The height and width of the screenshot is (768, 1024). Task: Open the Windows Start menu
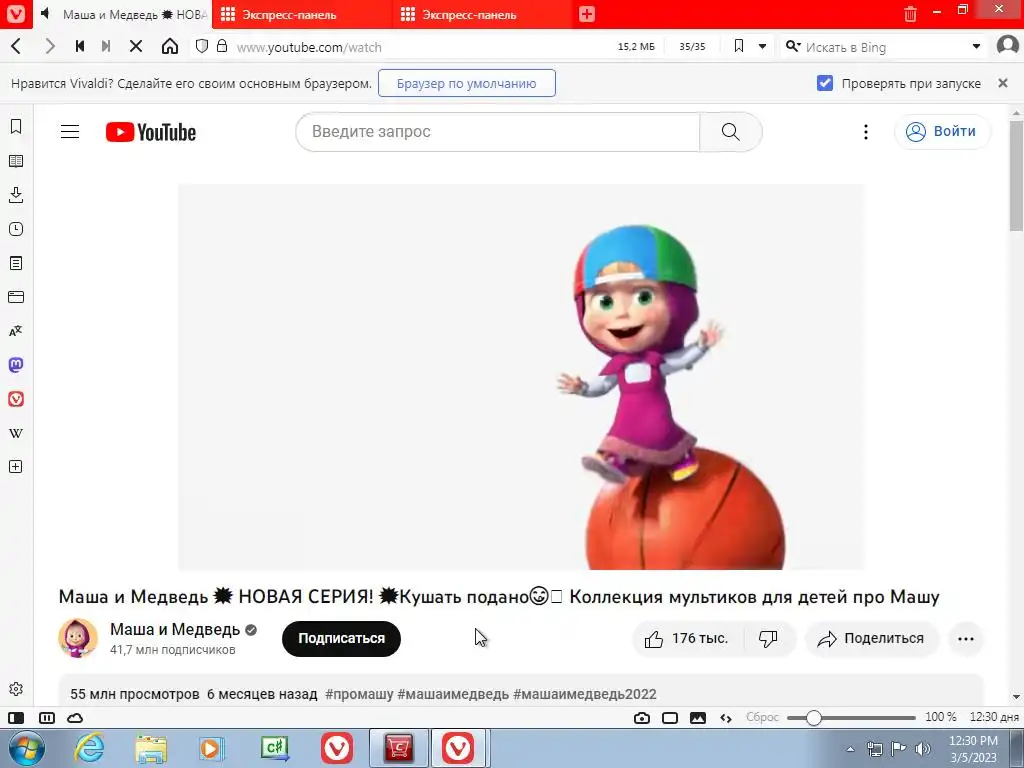pyautogui.click(x=27, y=748)
